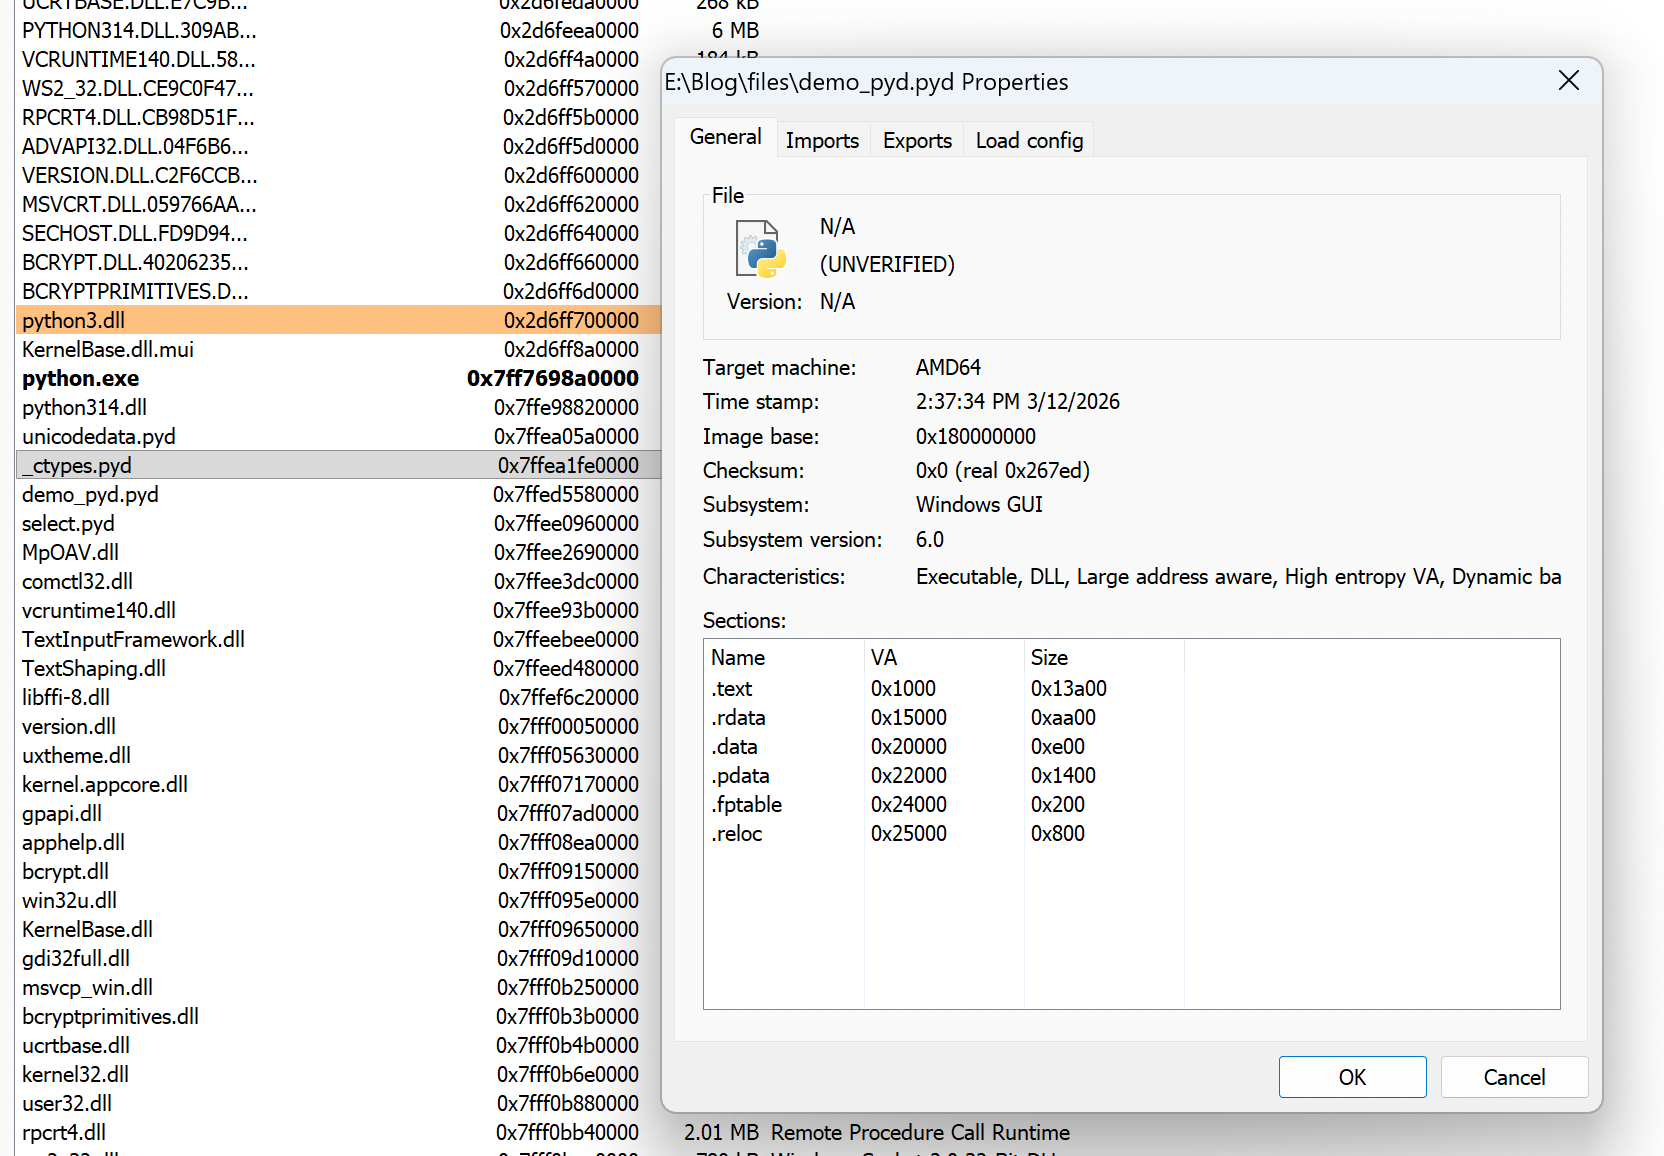Select rpcrt4.dll in the module list

pyautogui.click(x=339, y=1133)
